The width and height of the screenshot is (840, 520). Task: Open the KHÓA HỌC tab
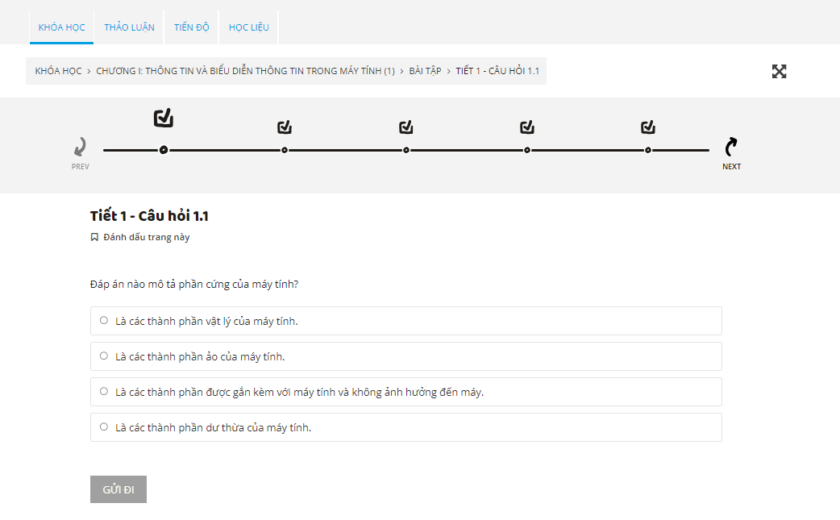click(61, 27)
